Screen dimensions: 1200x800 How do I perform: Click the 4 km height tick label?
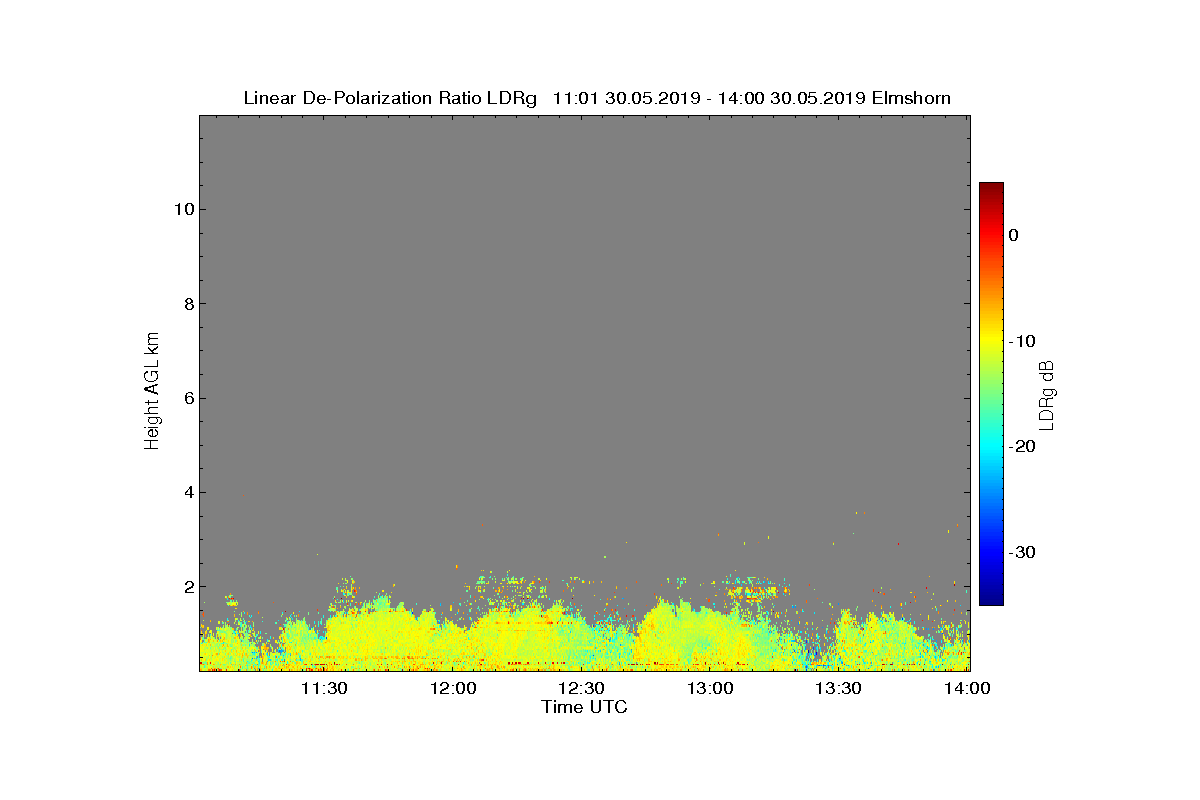[x=187, y=492]
